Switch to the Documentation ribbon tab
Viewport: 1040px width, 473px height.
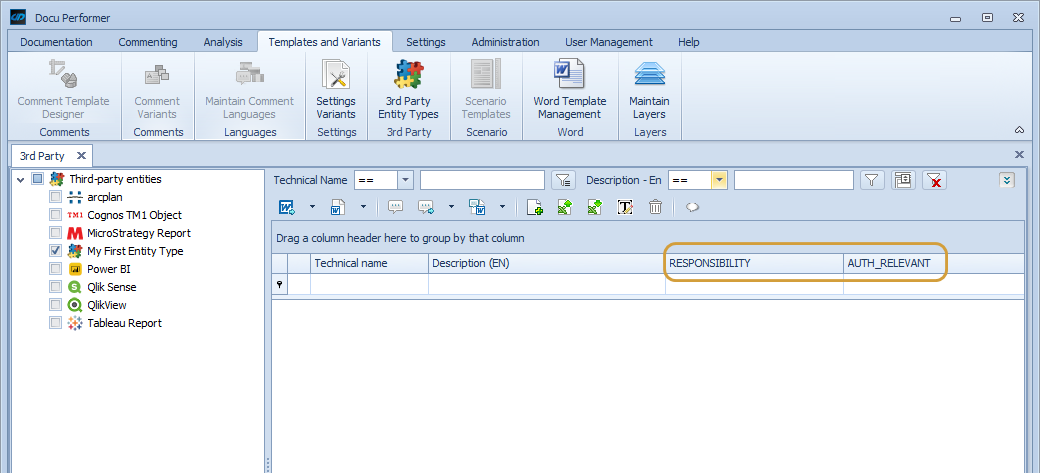[x=56, y=42]
